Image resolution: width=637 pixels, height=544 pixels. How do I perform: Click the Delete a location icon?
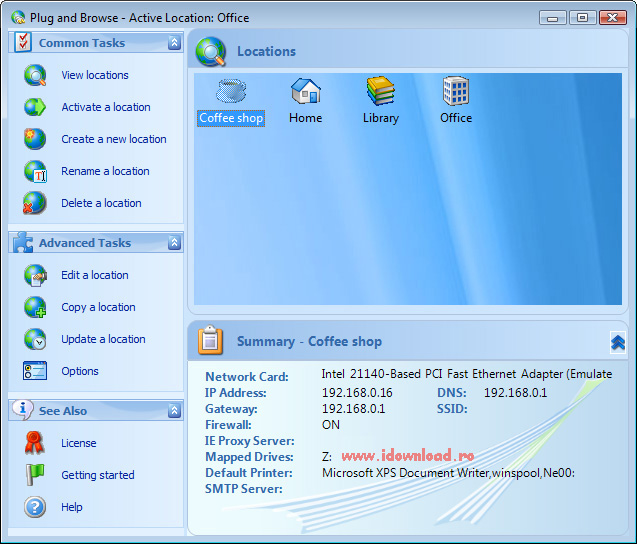tap(35, 203)
